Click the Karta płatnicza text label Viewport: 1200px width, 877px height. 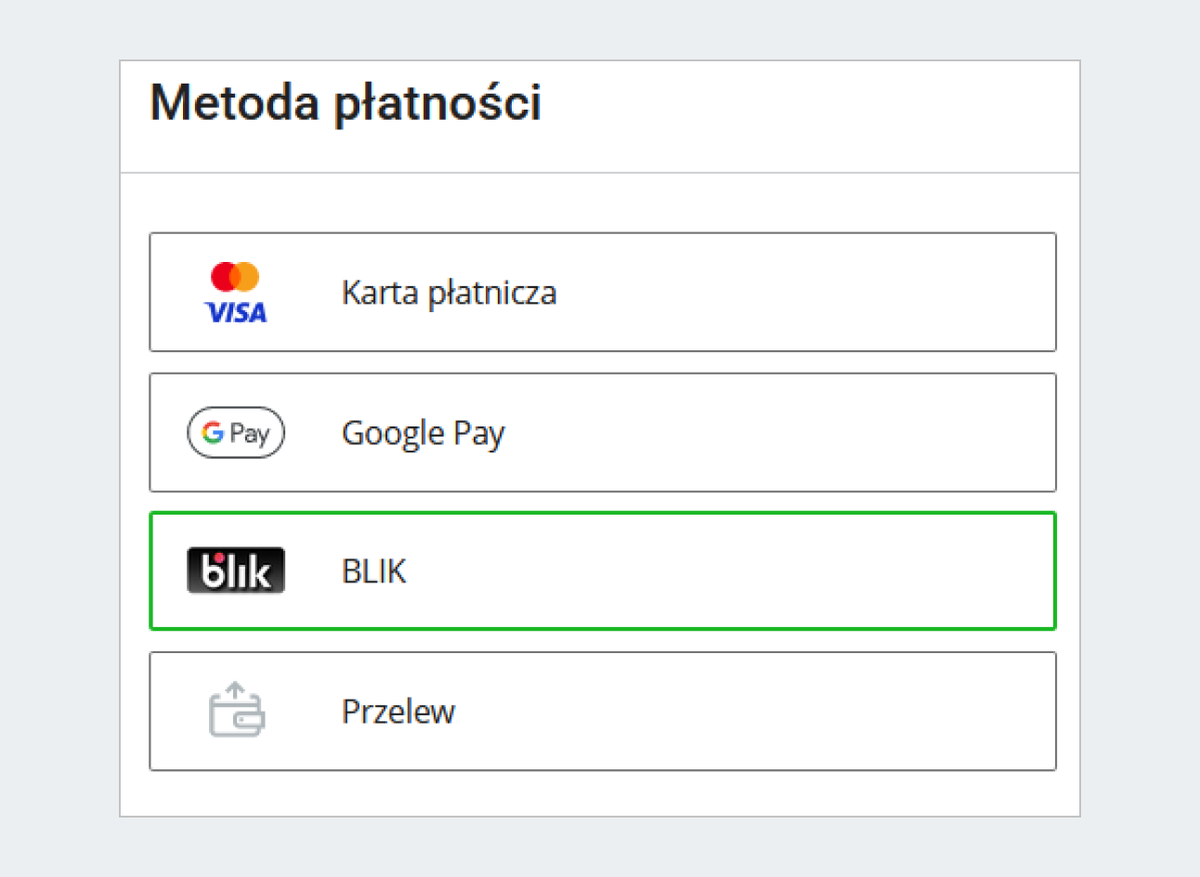pyautogui.click(x=449, y=292)
